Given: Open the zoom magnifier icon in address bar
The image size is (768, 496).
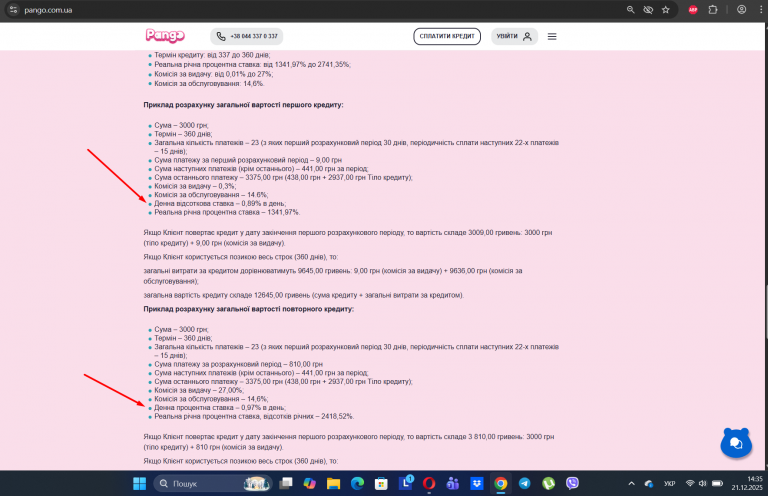Looking at the screenshot, I should (x=630, y=10).
